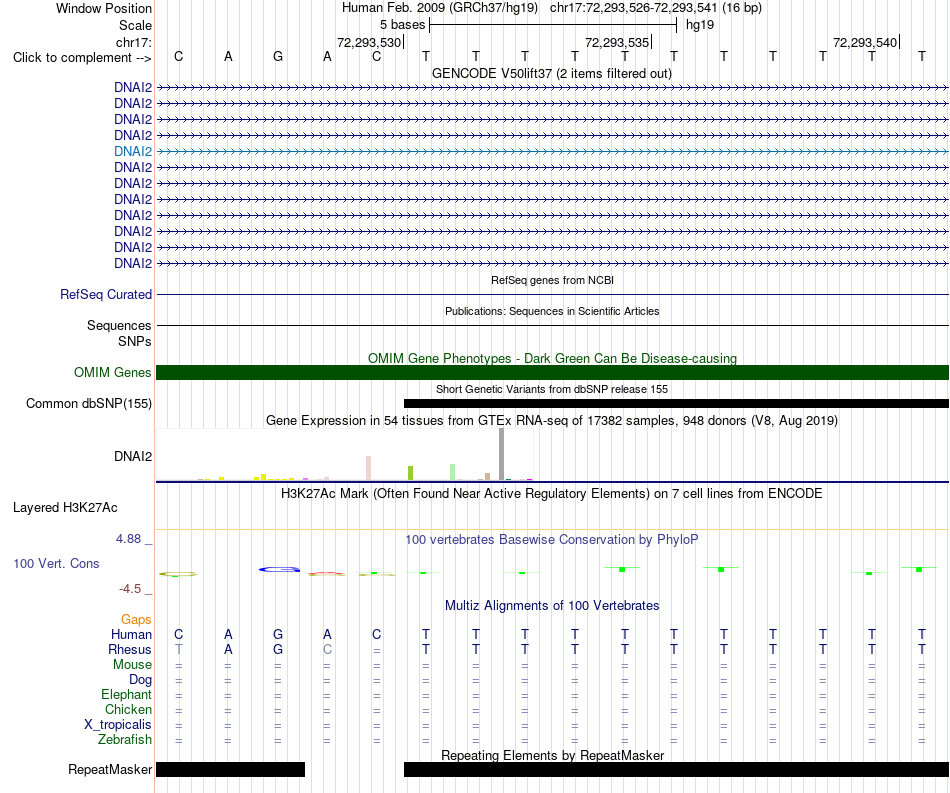Click the 4.88 PhyloP upper value
Viewport: 950px width, 793px height.
pos(128,539)
